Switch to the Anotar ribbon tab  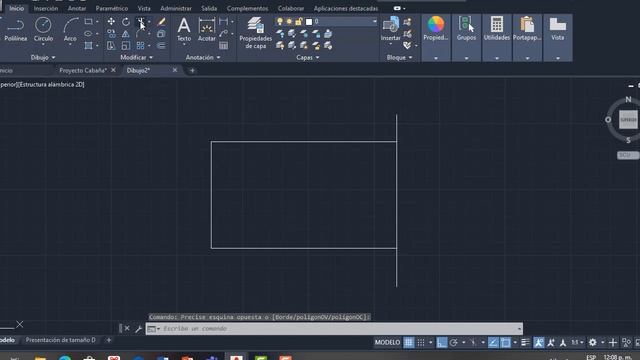(77, 8)
